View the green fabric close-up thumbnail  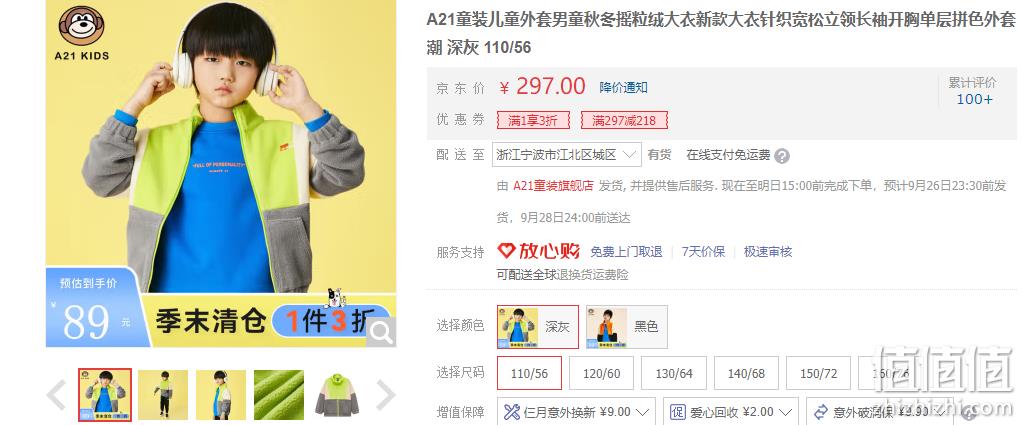(x=279, y=395)
